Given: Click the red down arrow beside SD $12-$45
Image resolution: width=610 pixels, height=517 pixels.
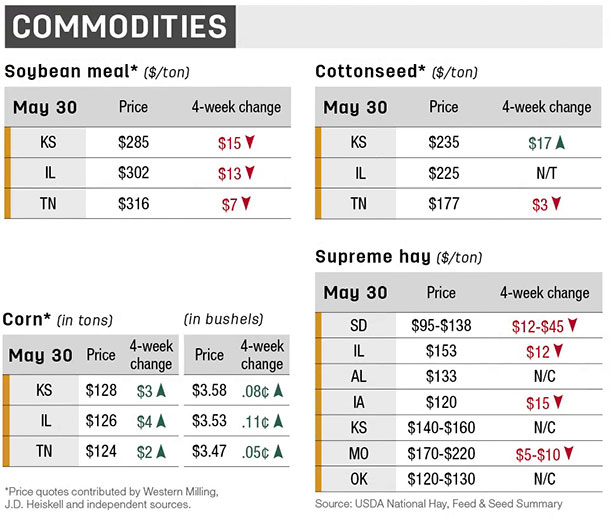Looking at the screenshot, I should (x=572, y=325).
